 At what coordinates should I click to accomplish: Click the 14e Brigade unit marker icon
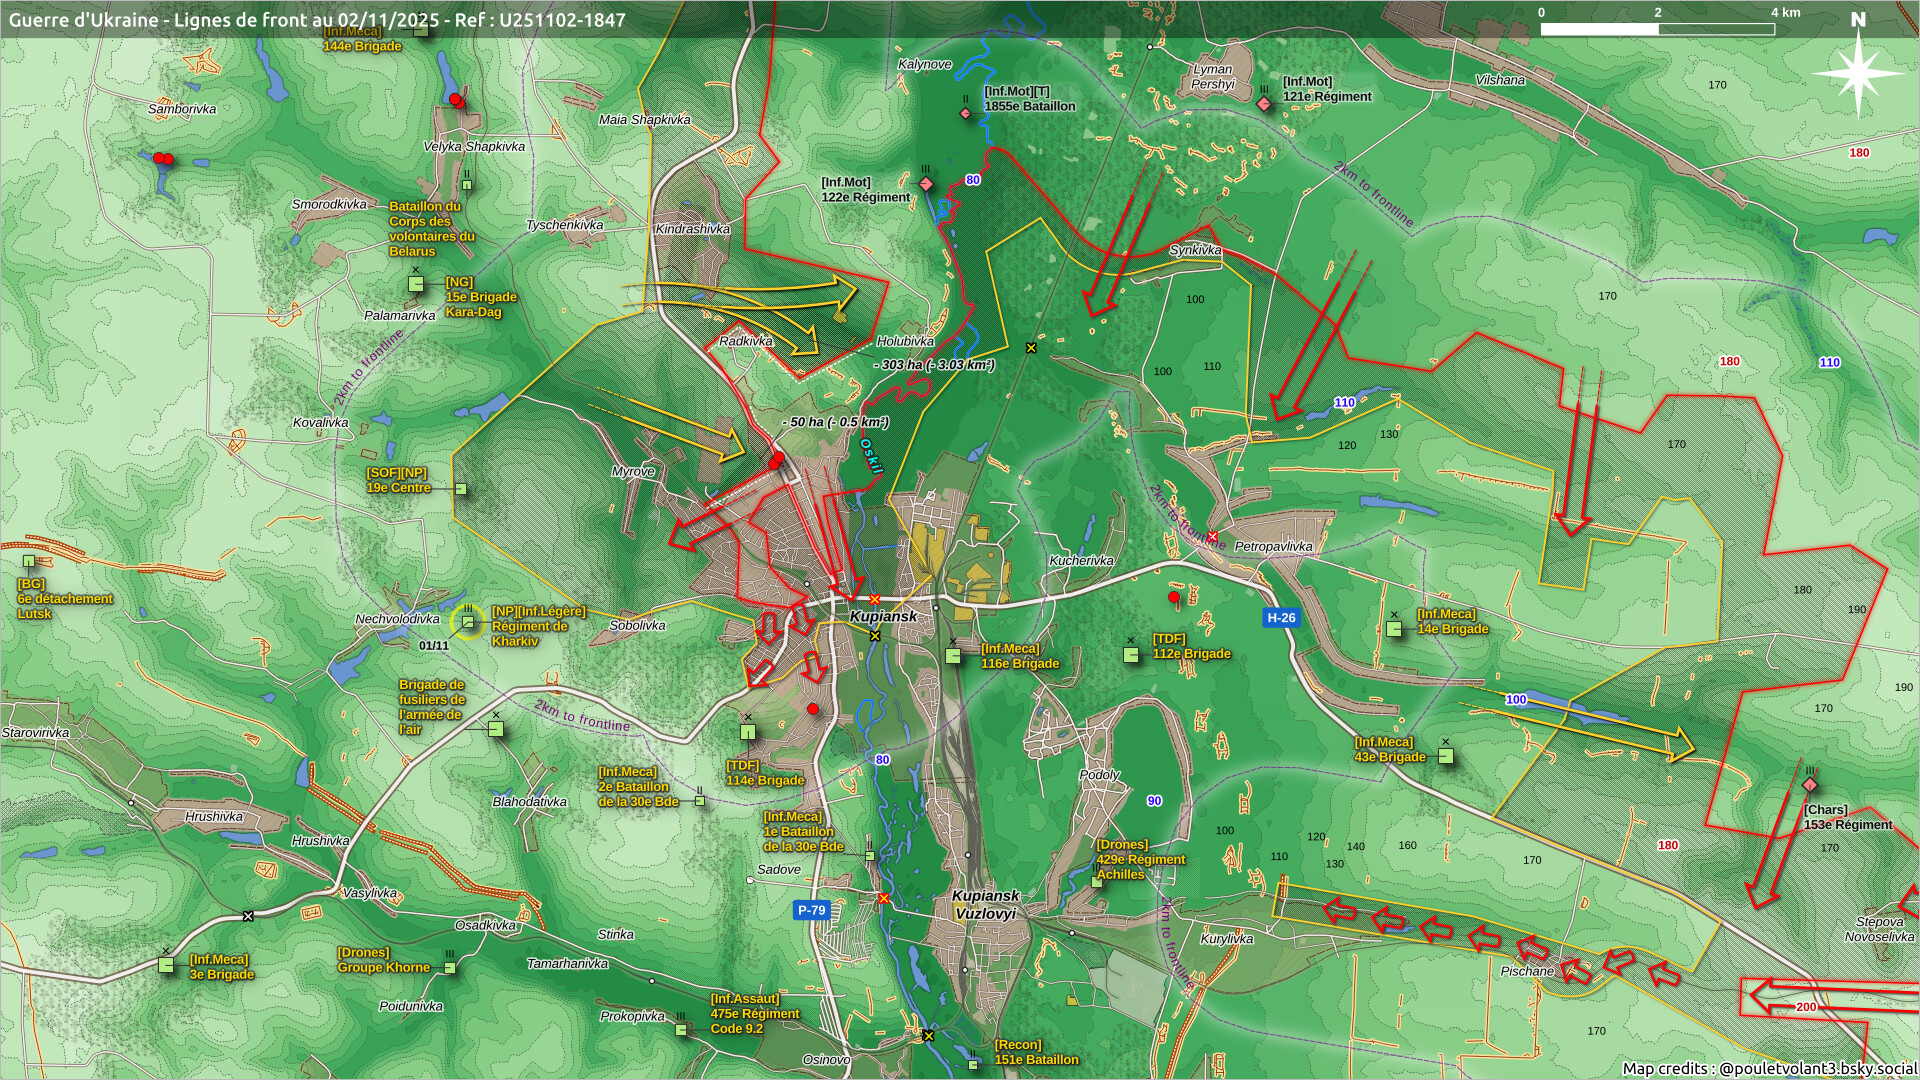point(1394,629)
